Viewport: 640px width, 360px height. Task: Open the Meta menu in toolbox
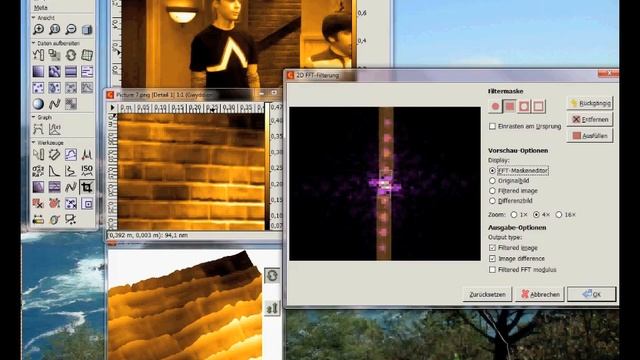coord(40,7)
